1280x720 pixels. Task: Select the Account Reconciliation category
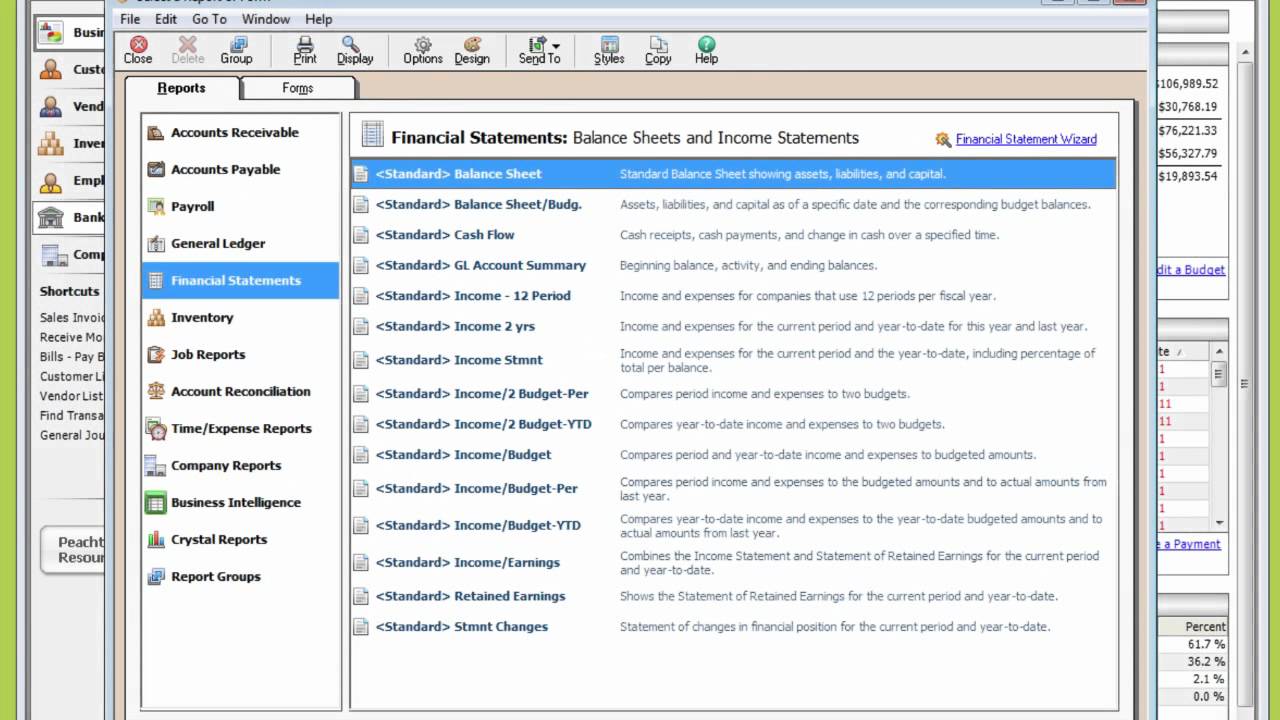[x=240, y=391]
